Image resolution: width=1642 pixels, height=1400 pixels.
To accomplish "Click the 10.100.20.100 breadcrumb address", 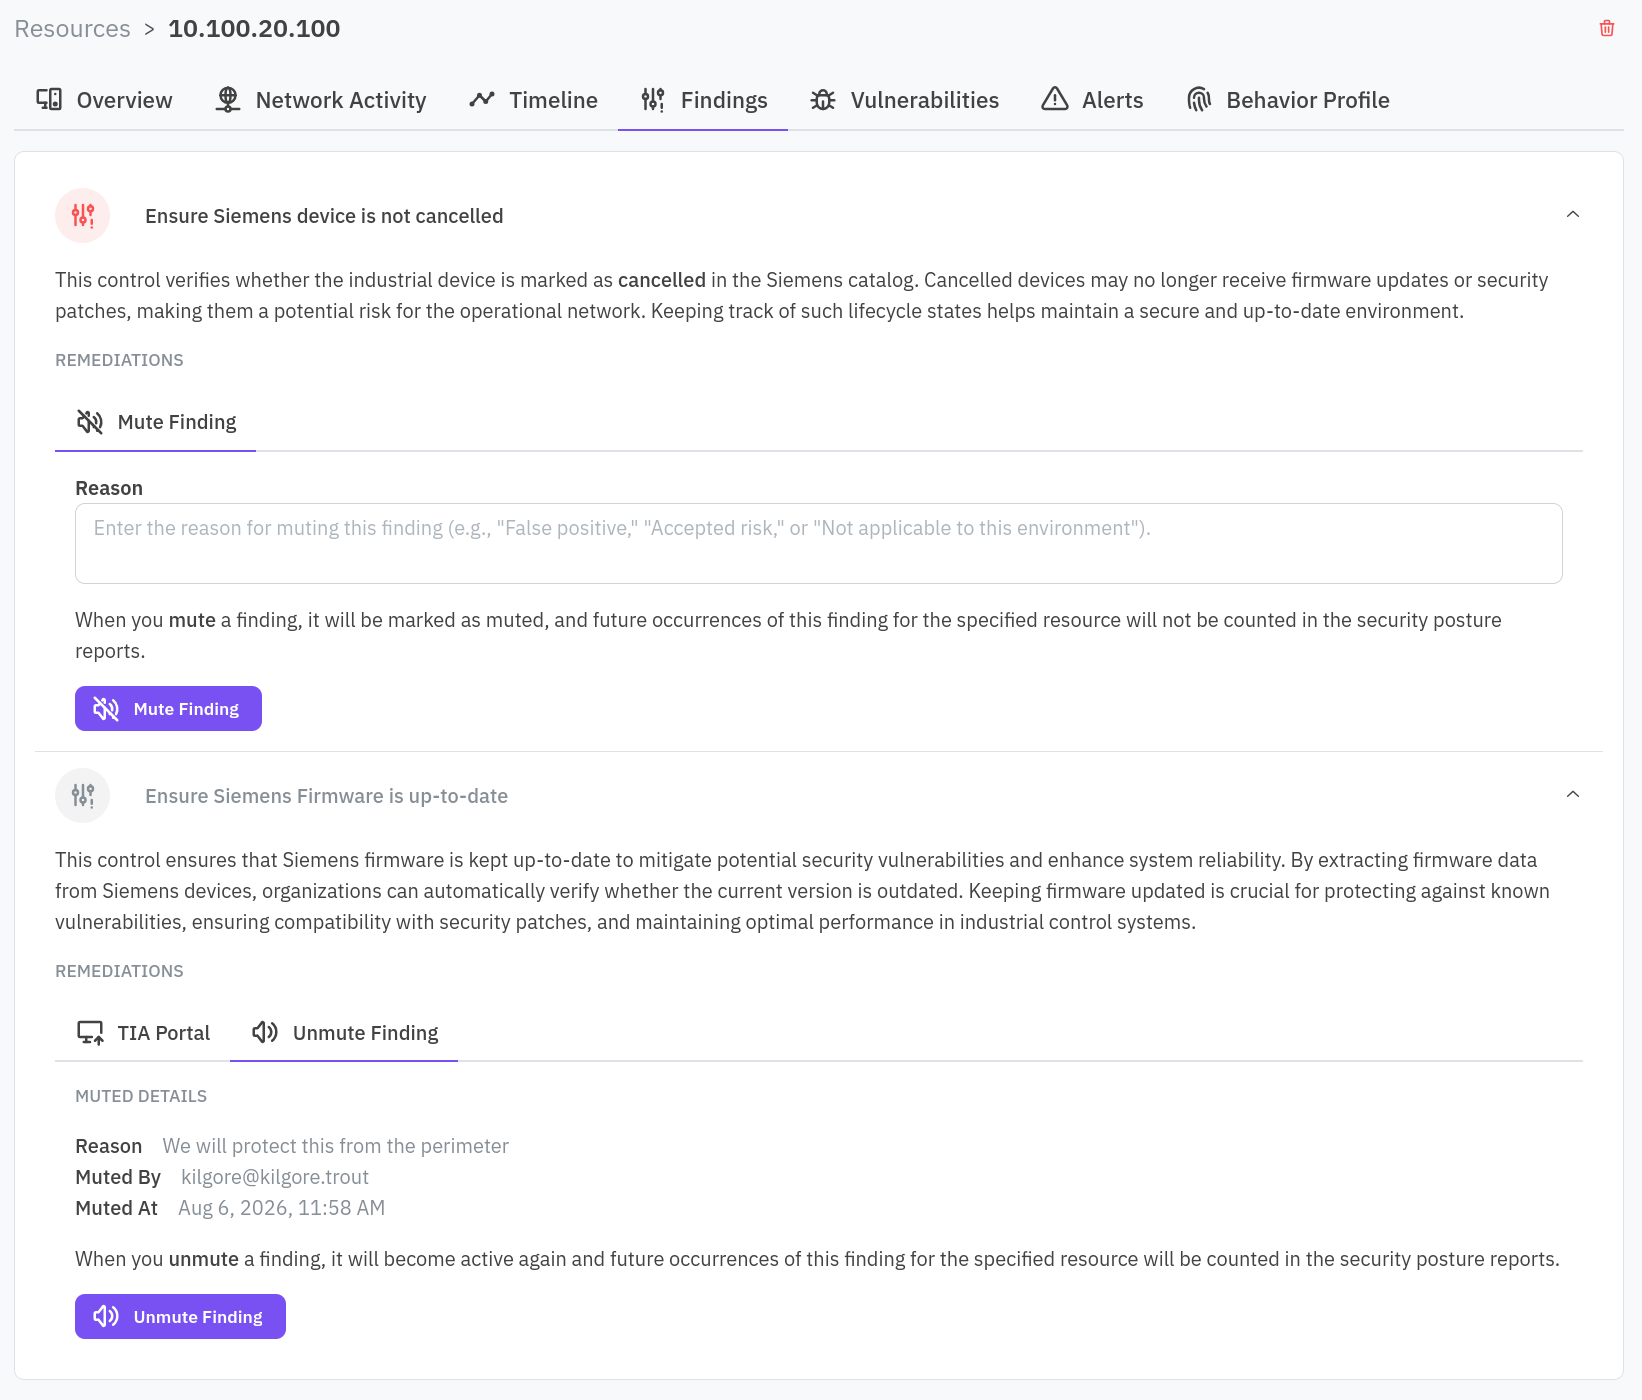I will (x=254, y=29).
